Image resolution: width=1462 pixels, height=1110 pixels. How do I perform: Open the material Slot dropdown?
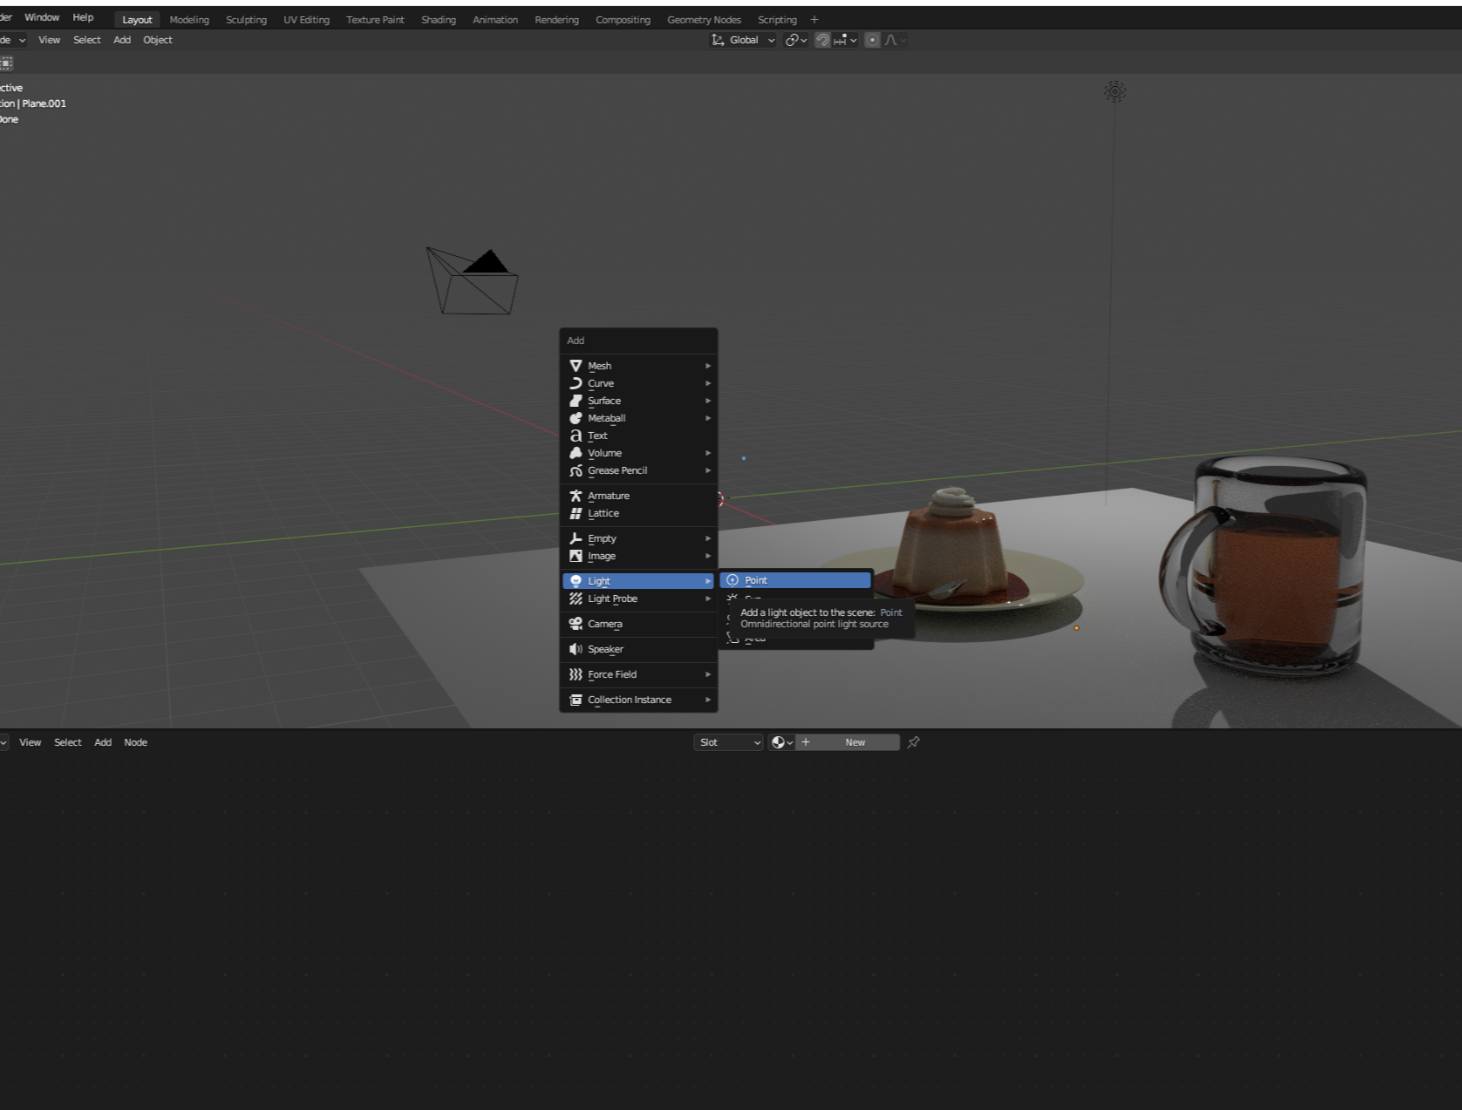(728, 742)
